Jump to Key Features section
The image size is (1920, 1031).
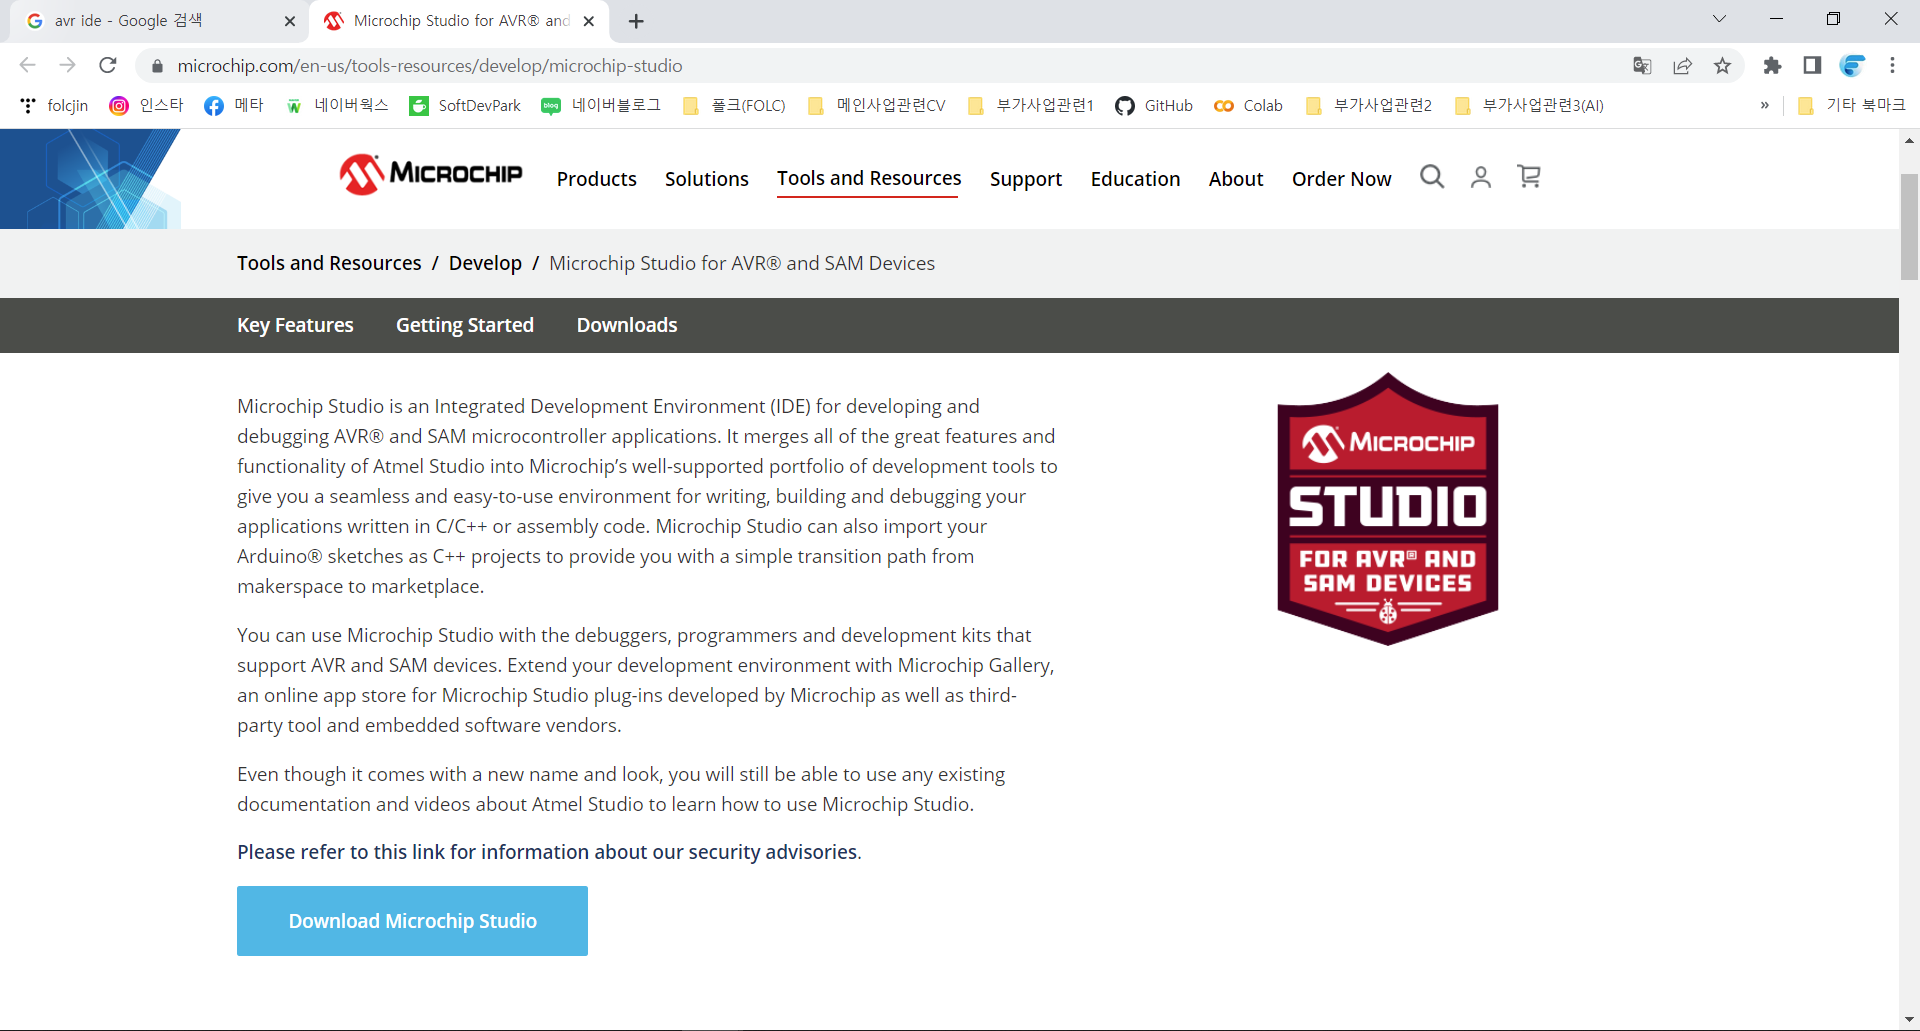point(295,325)
